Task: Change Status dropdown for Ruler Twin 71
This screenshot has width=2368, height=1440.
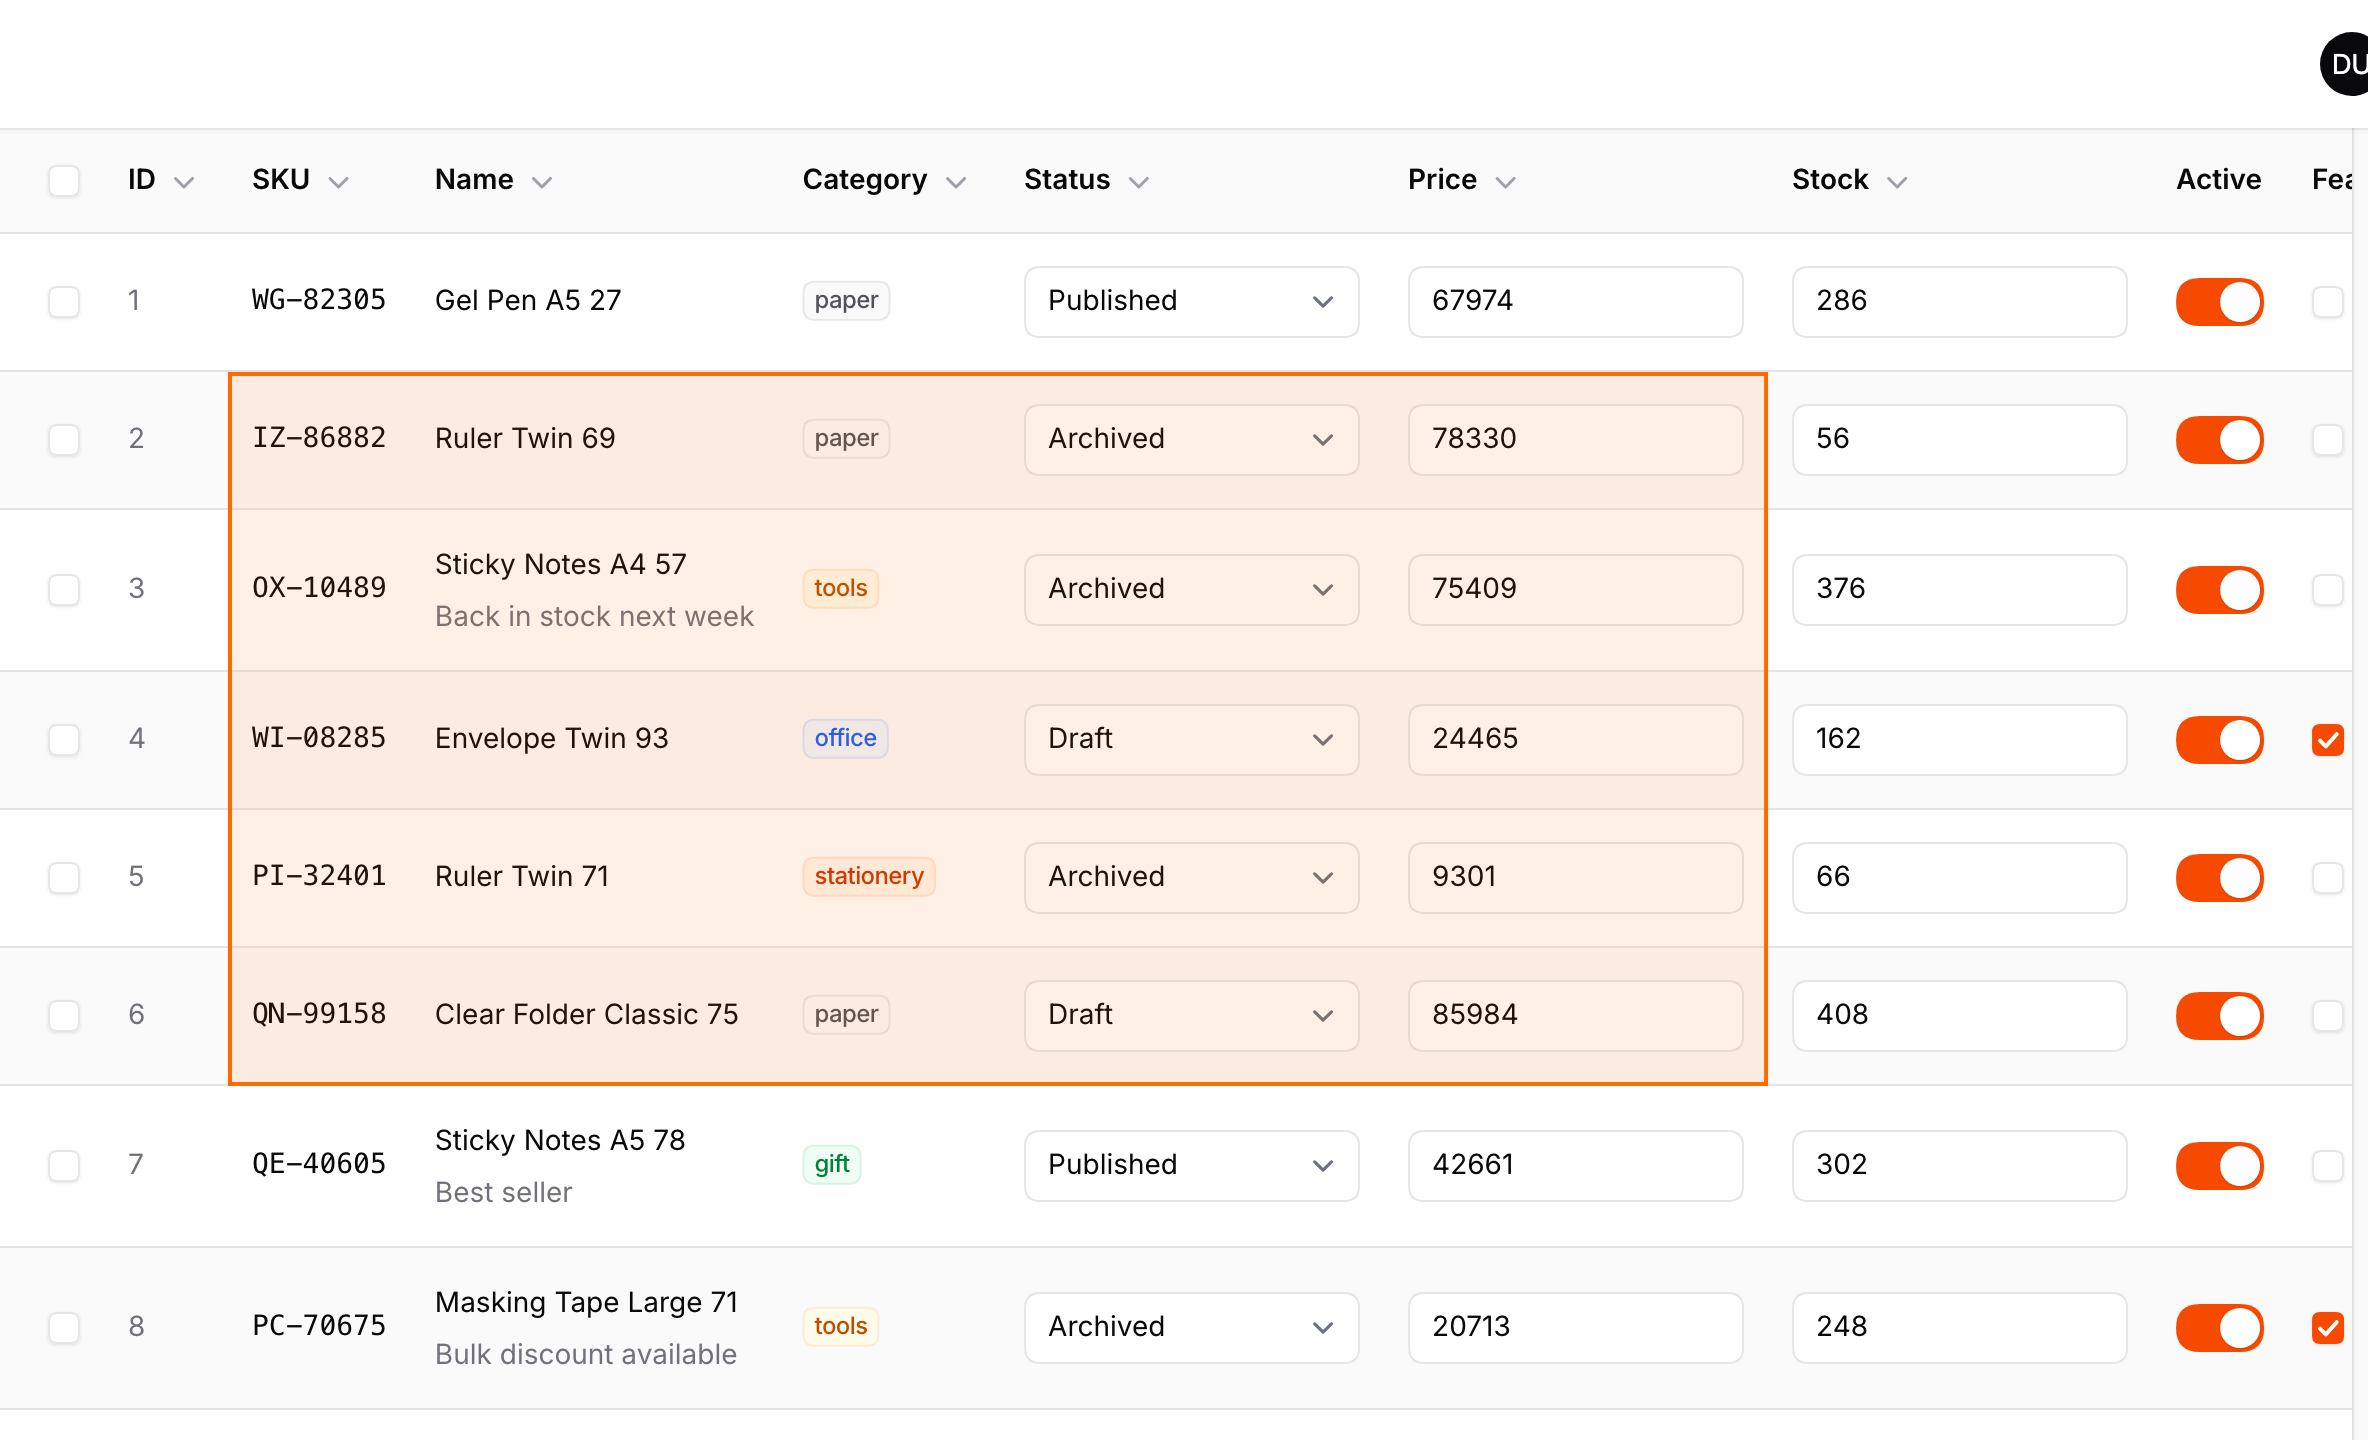Action: (x=1191, y=877)
